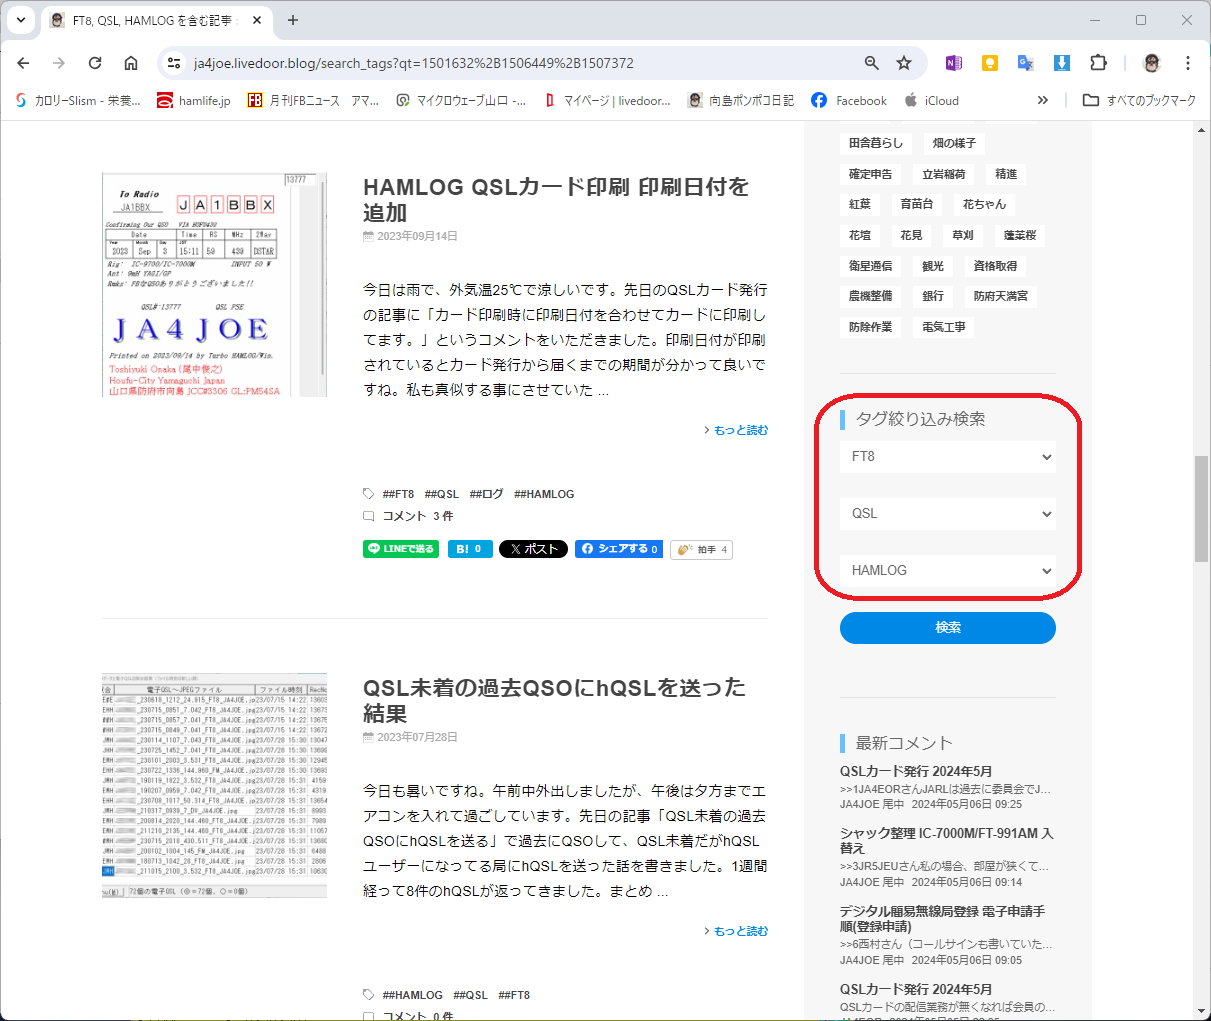The height and width of the screenshot is (1021, 1211).
Task: Expand the QSL tag dropdown
Action: [948, 514]
